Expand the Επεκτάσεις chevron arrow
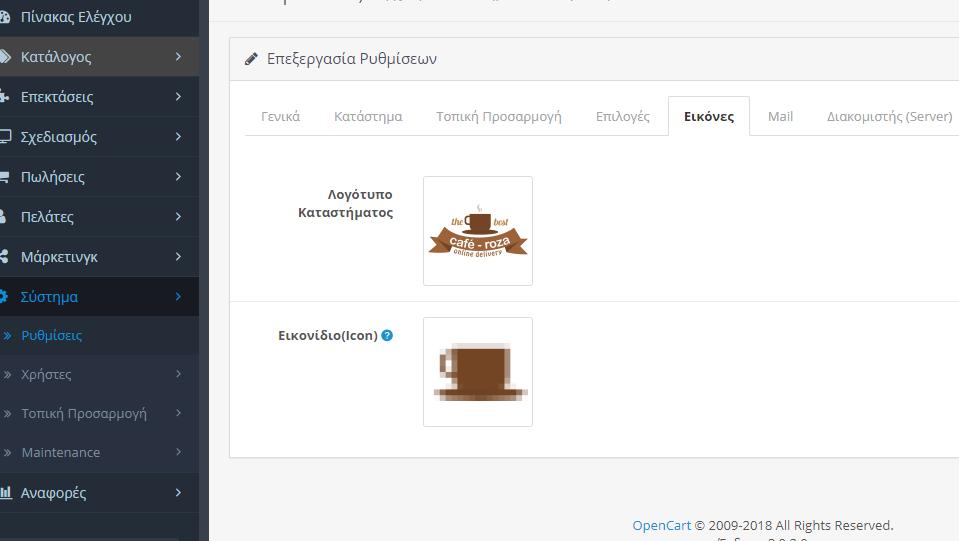Screen dimensions: 959x541 pos(178,97)
